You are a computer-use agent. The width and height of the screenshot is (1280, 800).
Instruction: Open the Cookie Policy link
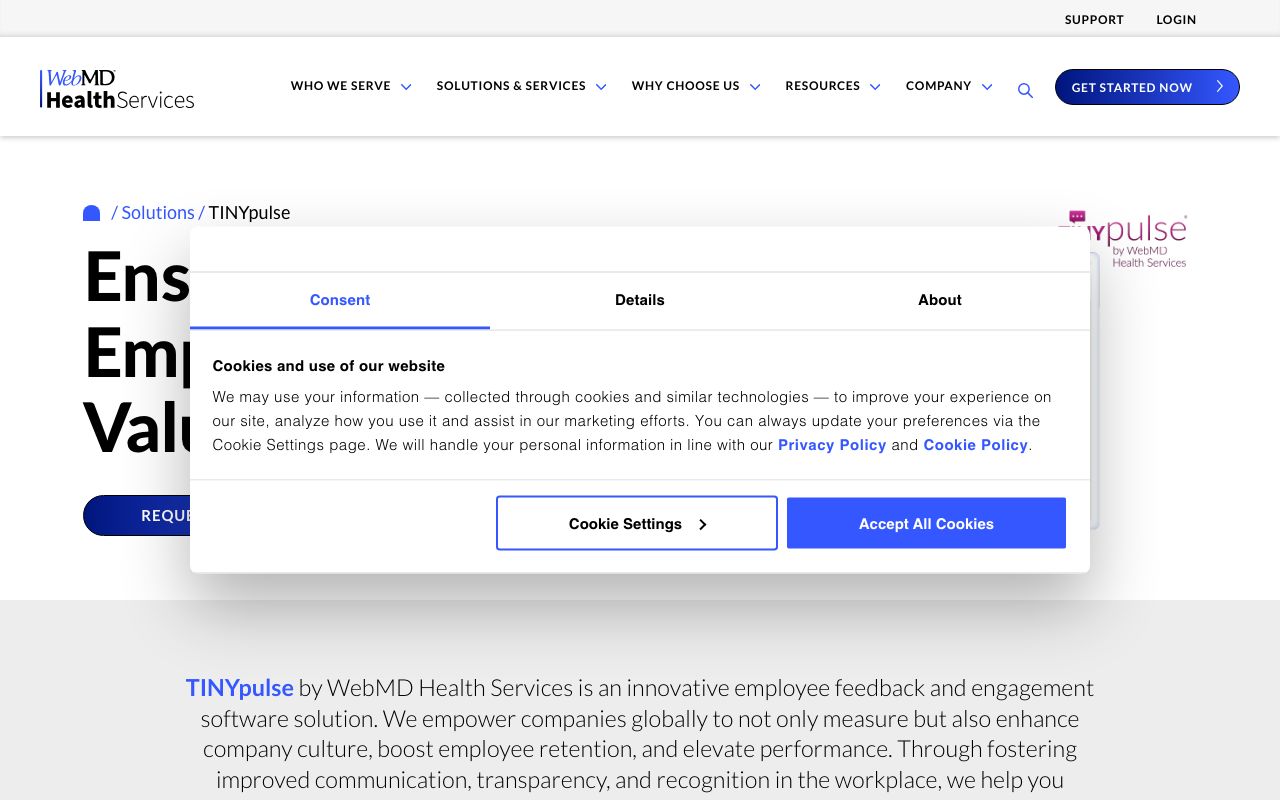pyautogui.click(x=976, y=445)
